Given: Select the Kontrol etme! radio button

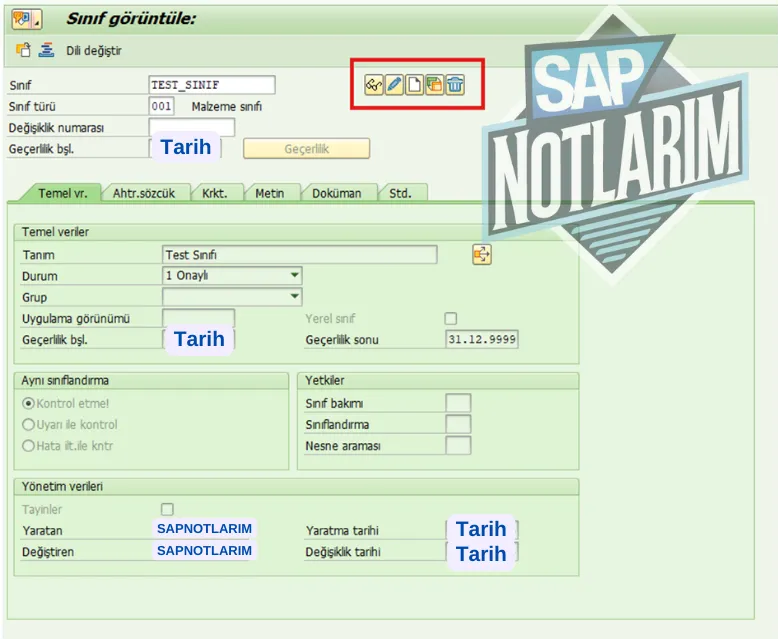Looking at the screenshot, I should pos(28,403).
